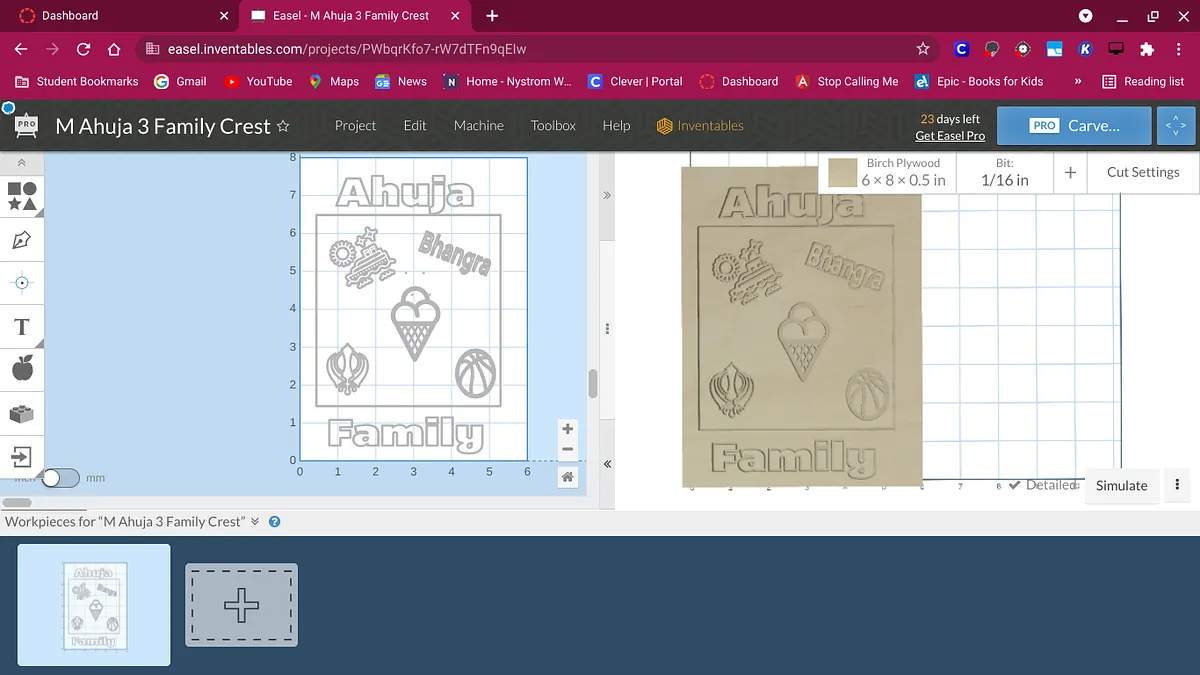Open the Reading list
This screenshot has height=675, width=1200.
(x=1142, y=81)
